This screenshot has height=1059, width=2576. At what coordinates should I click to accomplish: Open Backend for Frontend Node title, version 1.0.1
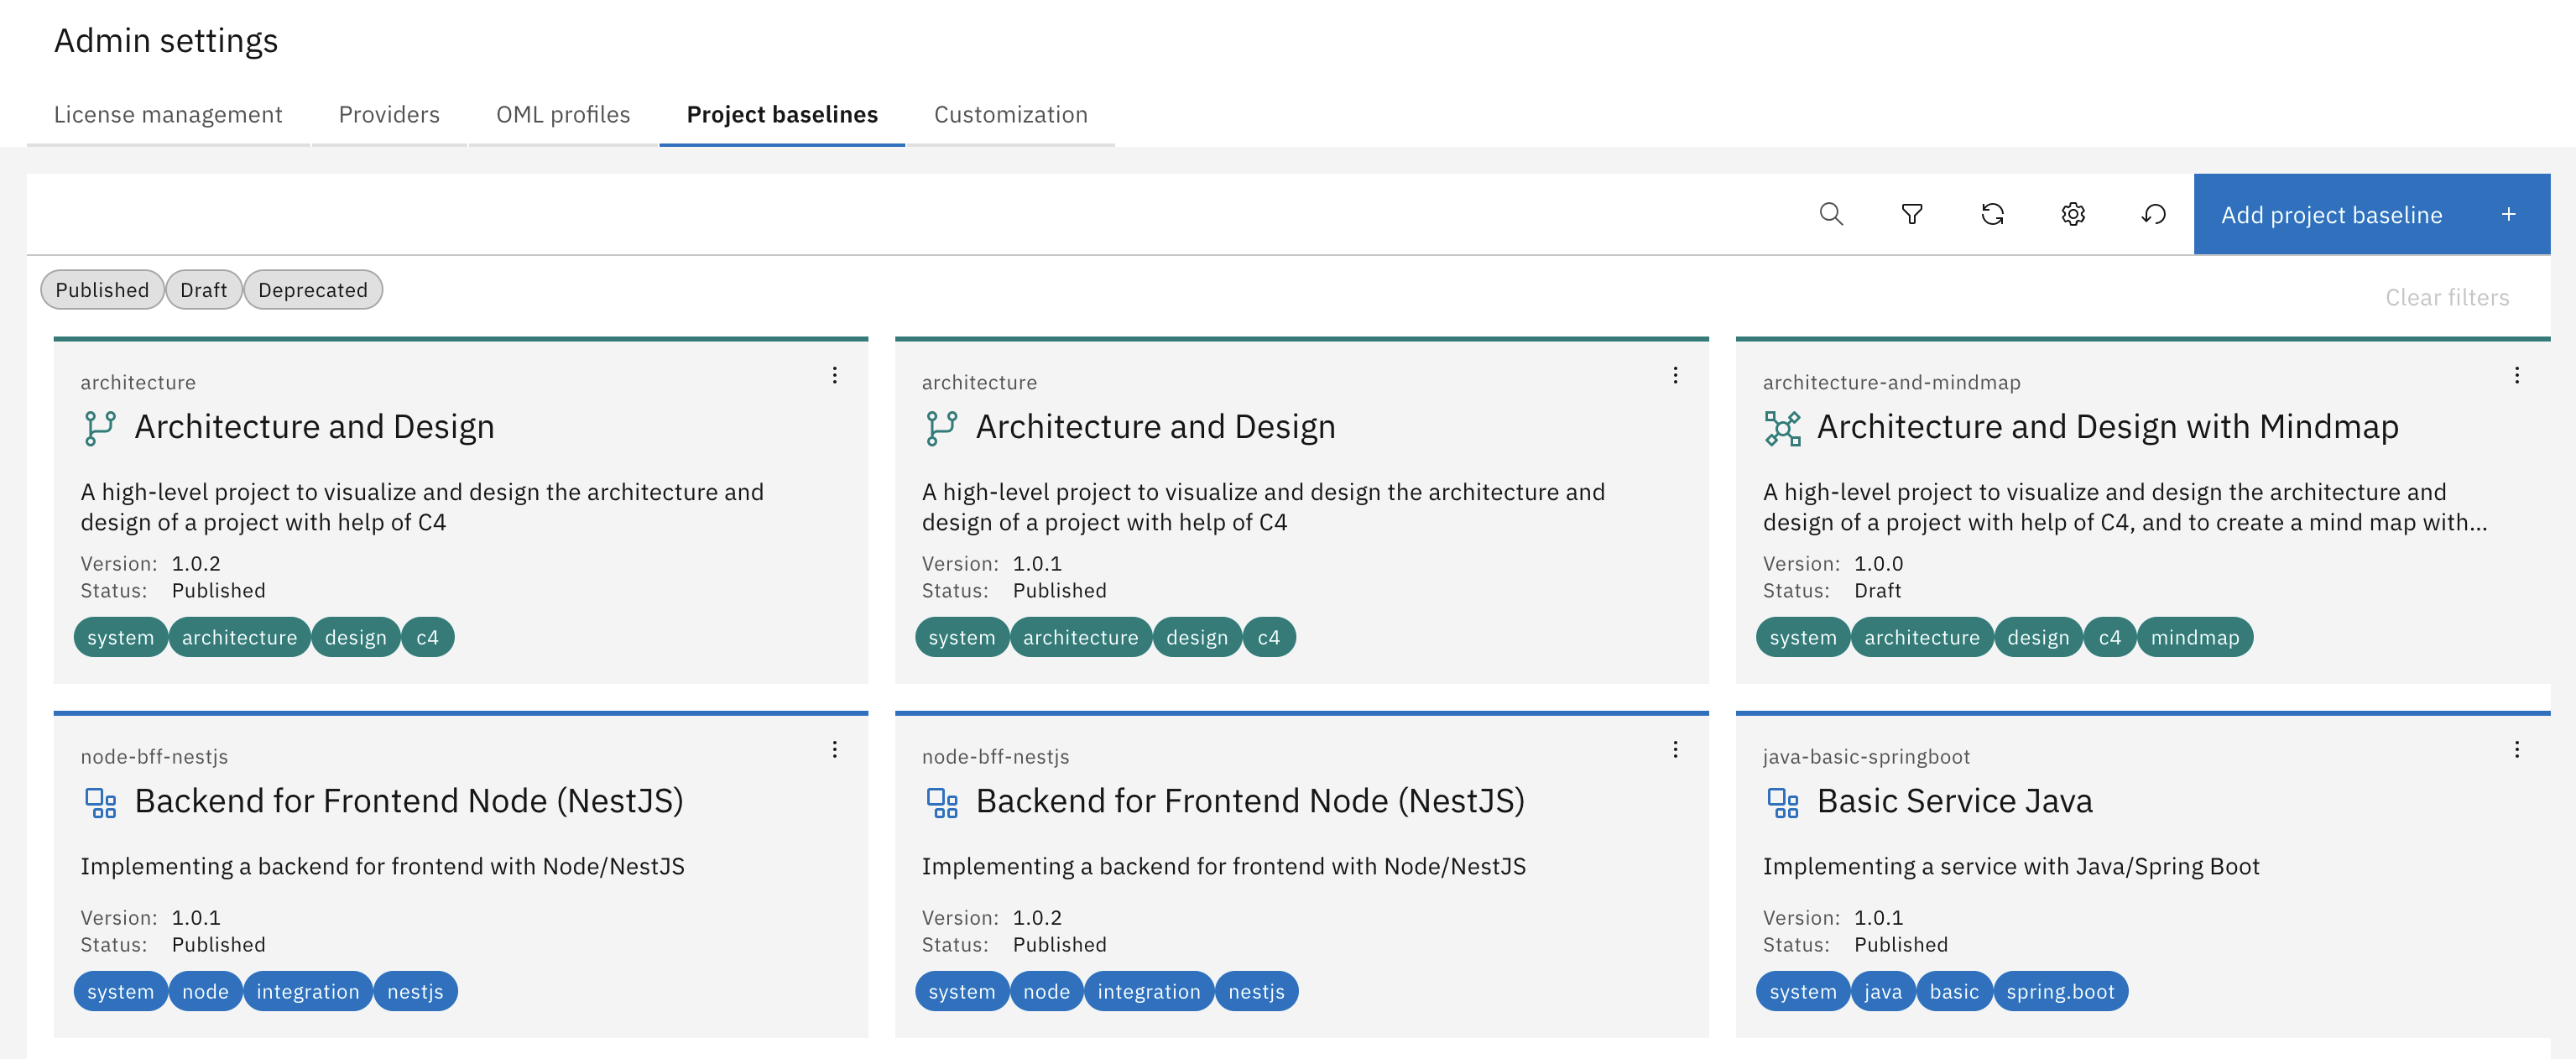(409, 801)
